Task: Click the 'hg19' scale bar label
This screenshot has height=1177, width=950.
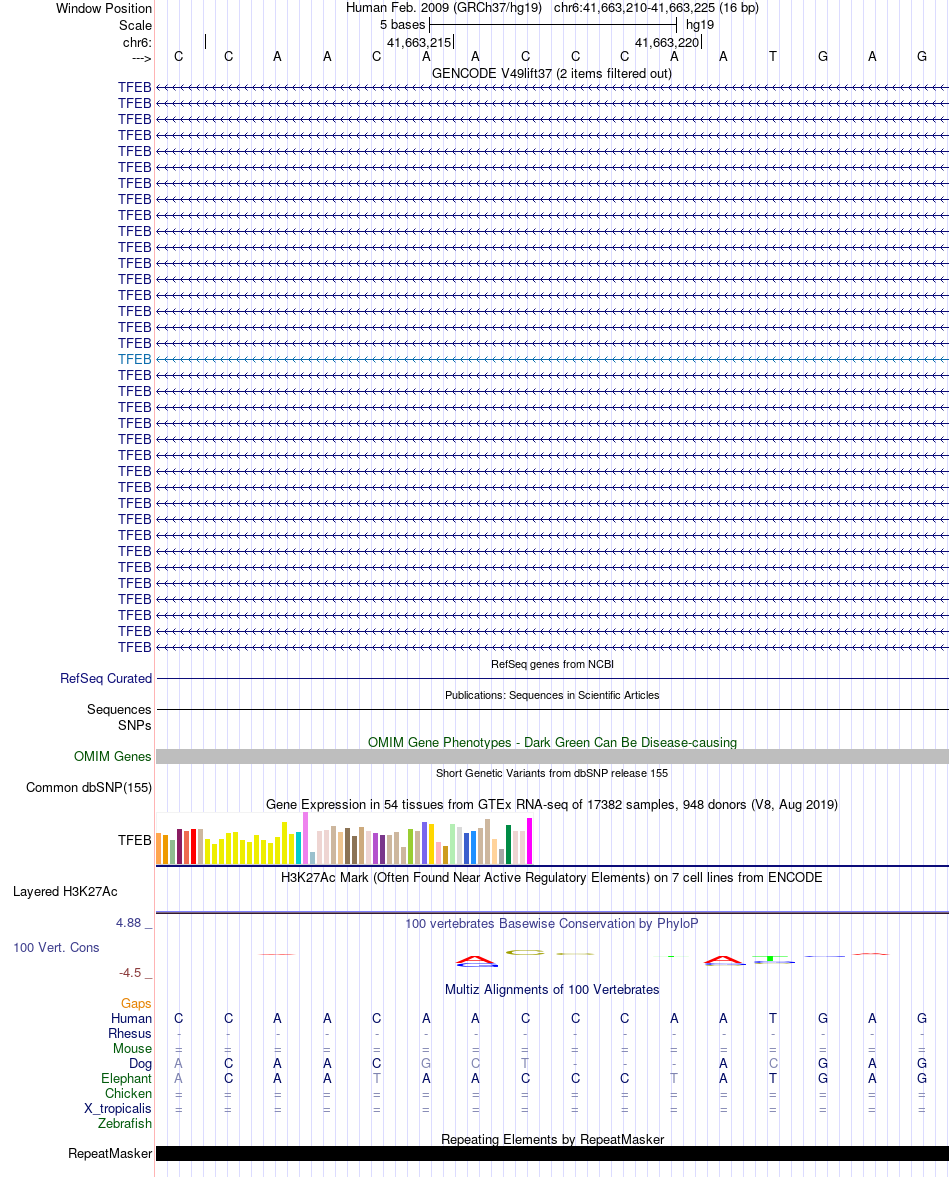Action: (x=700, y=25)
